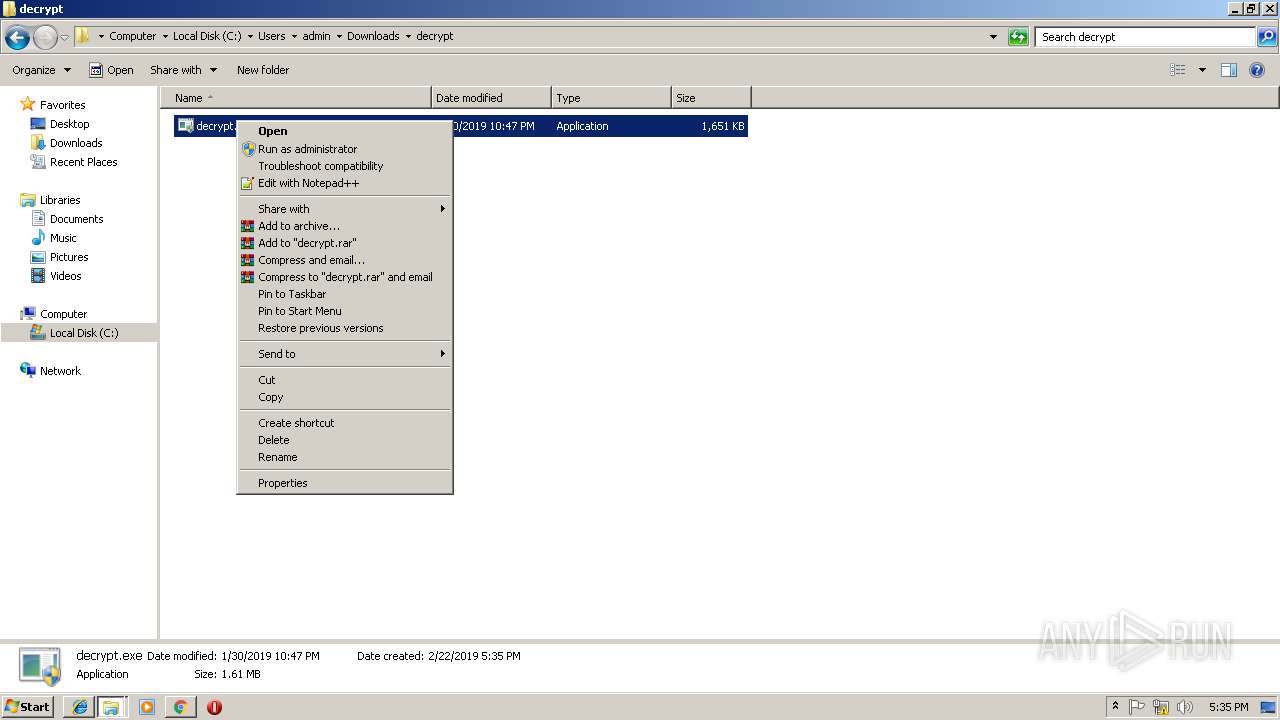Viewport: 1280px width, 720px height.
Task: Select Downloads under Favorites
Action: (76, 143)
